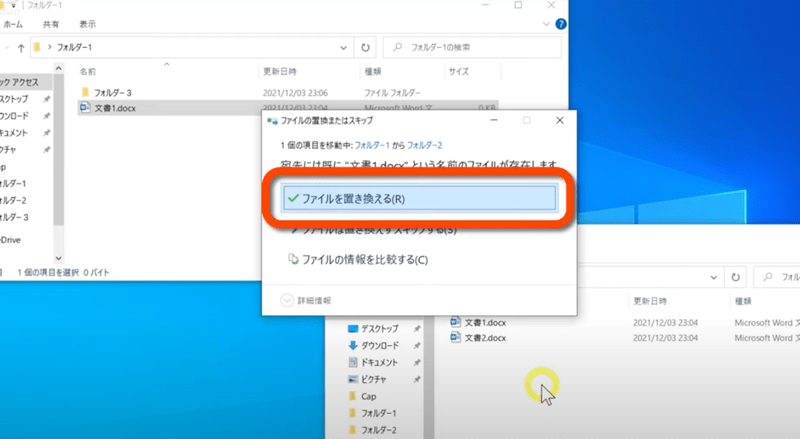
Task: Click download arrow icon beside ダウンロード in second window
Action: 353,345
